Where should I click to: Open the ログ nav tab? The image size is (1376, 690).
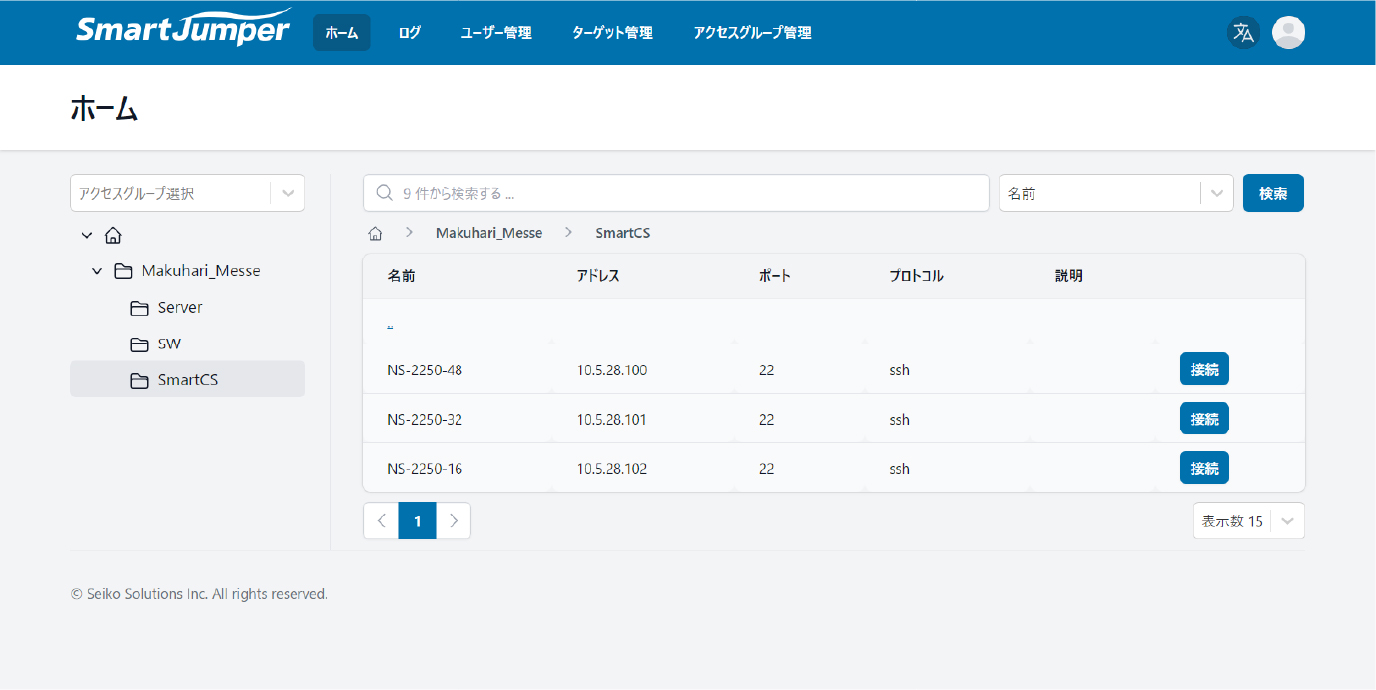(409, 32)
